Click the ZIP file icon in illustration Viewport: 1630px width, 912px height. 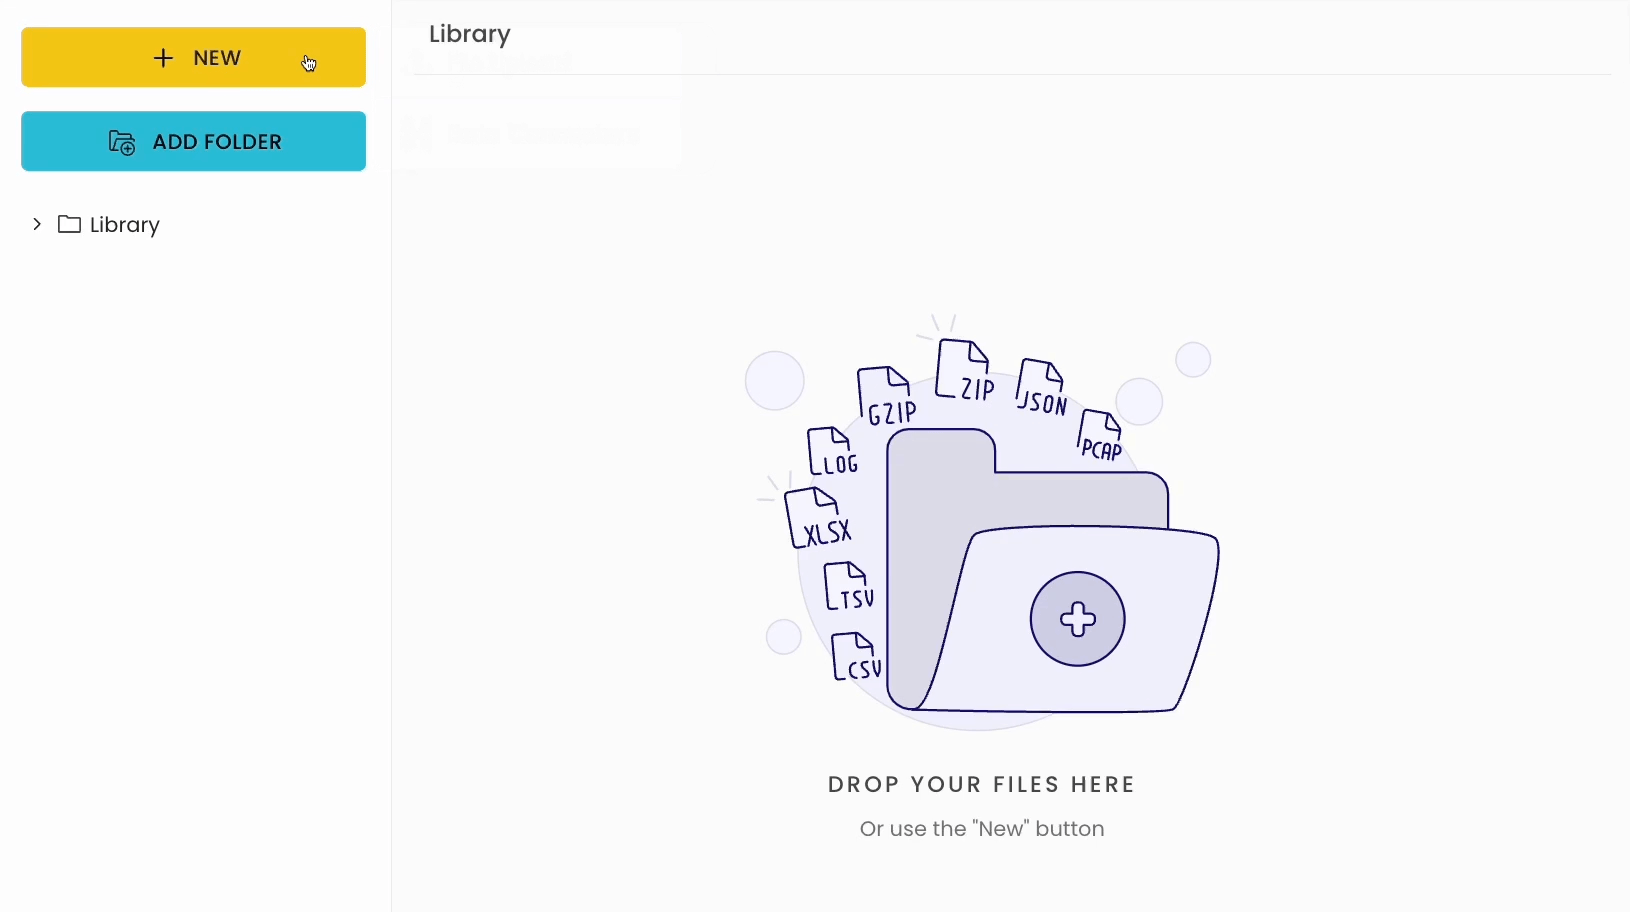coord(965,371)
